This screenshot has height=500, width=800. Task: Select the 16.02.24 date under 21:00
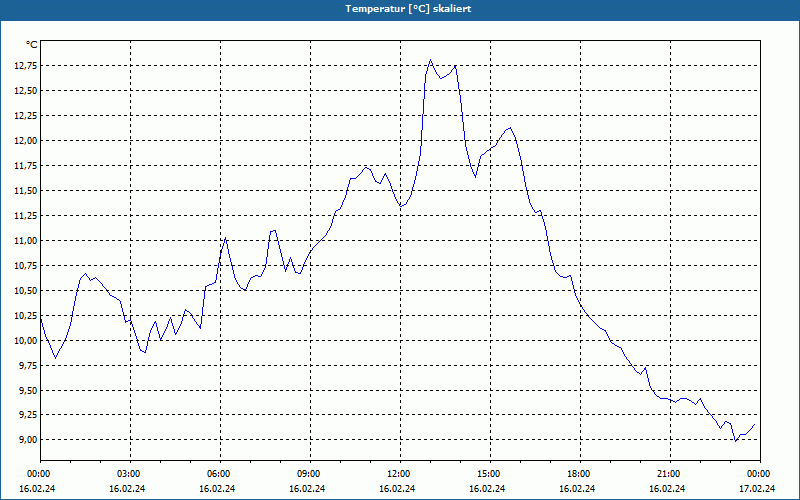coord(667,488)
